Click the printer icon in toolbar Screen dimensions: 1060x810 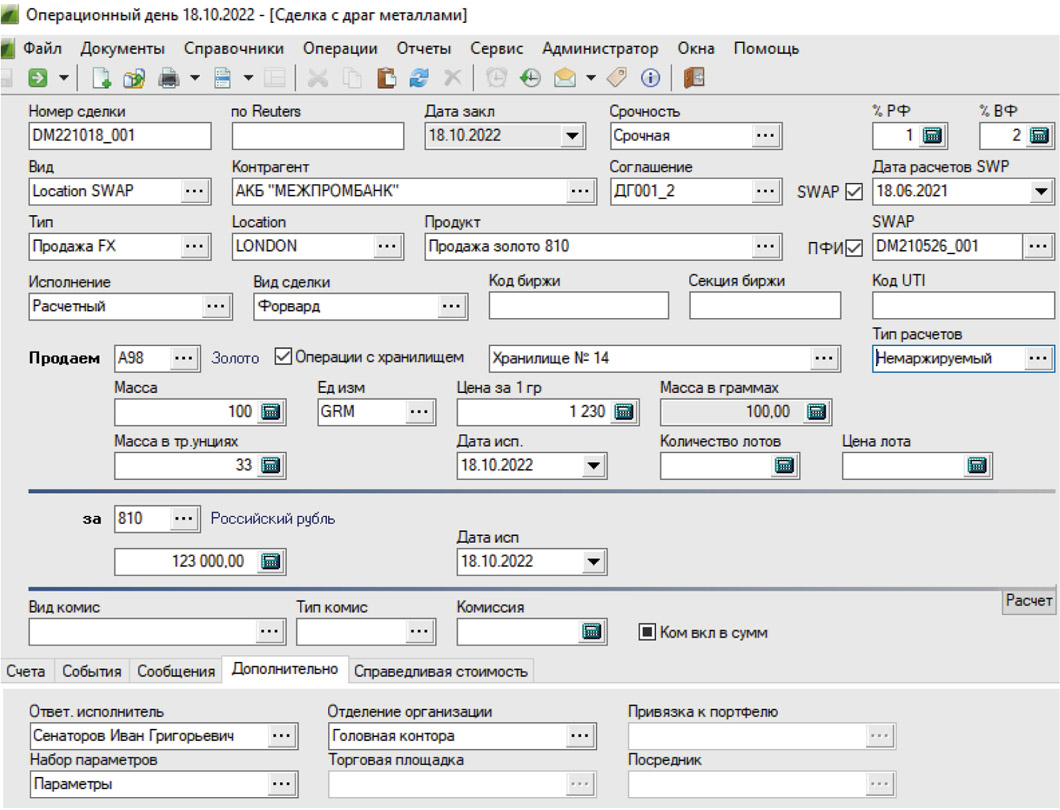pos(169,78)
